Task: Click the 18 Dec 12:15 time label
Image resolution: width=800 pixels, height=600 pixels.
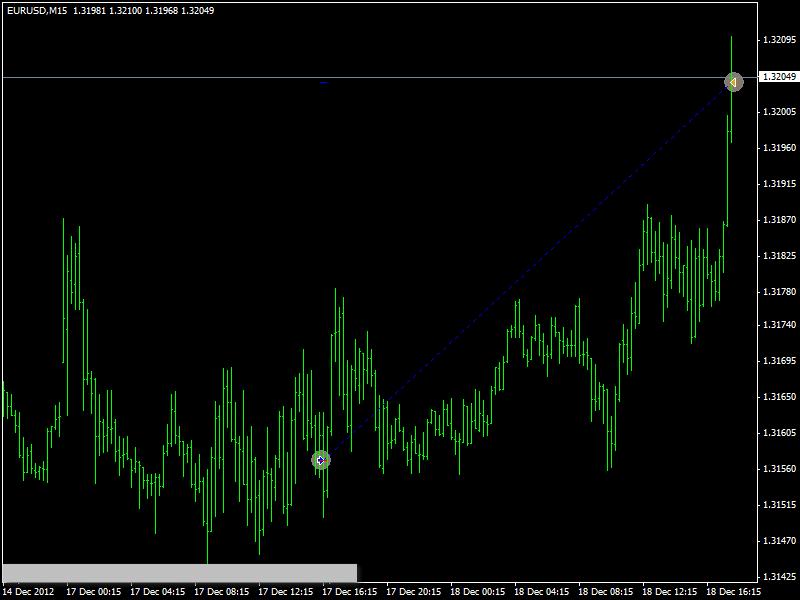Action: tap(669, 592)
